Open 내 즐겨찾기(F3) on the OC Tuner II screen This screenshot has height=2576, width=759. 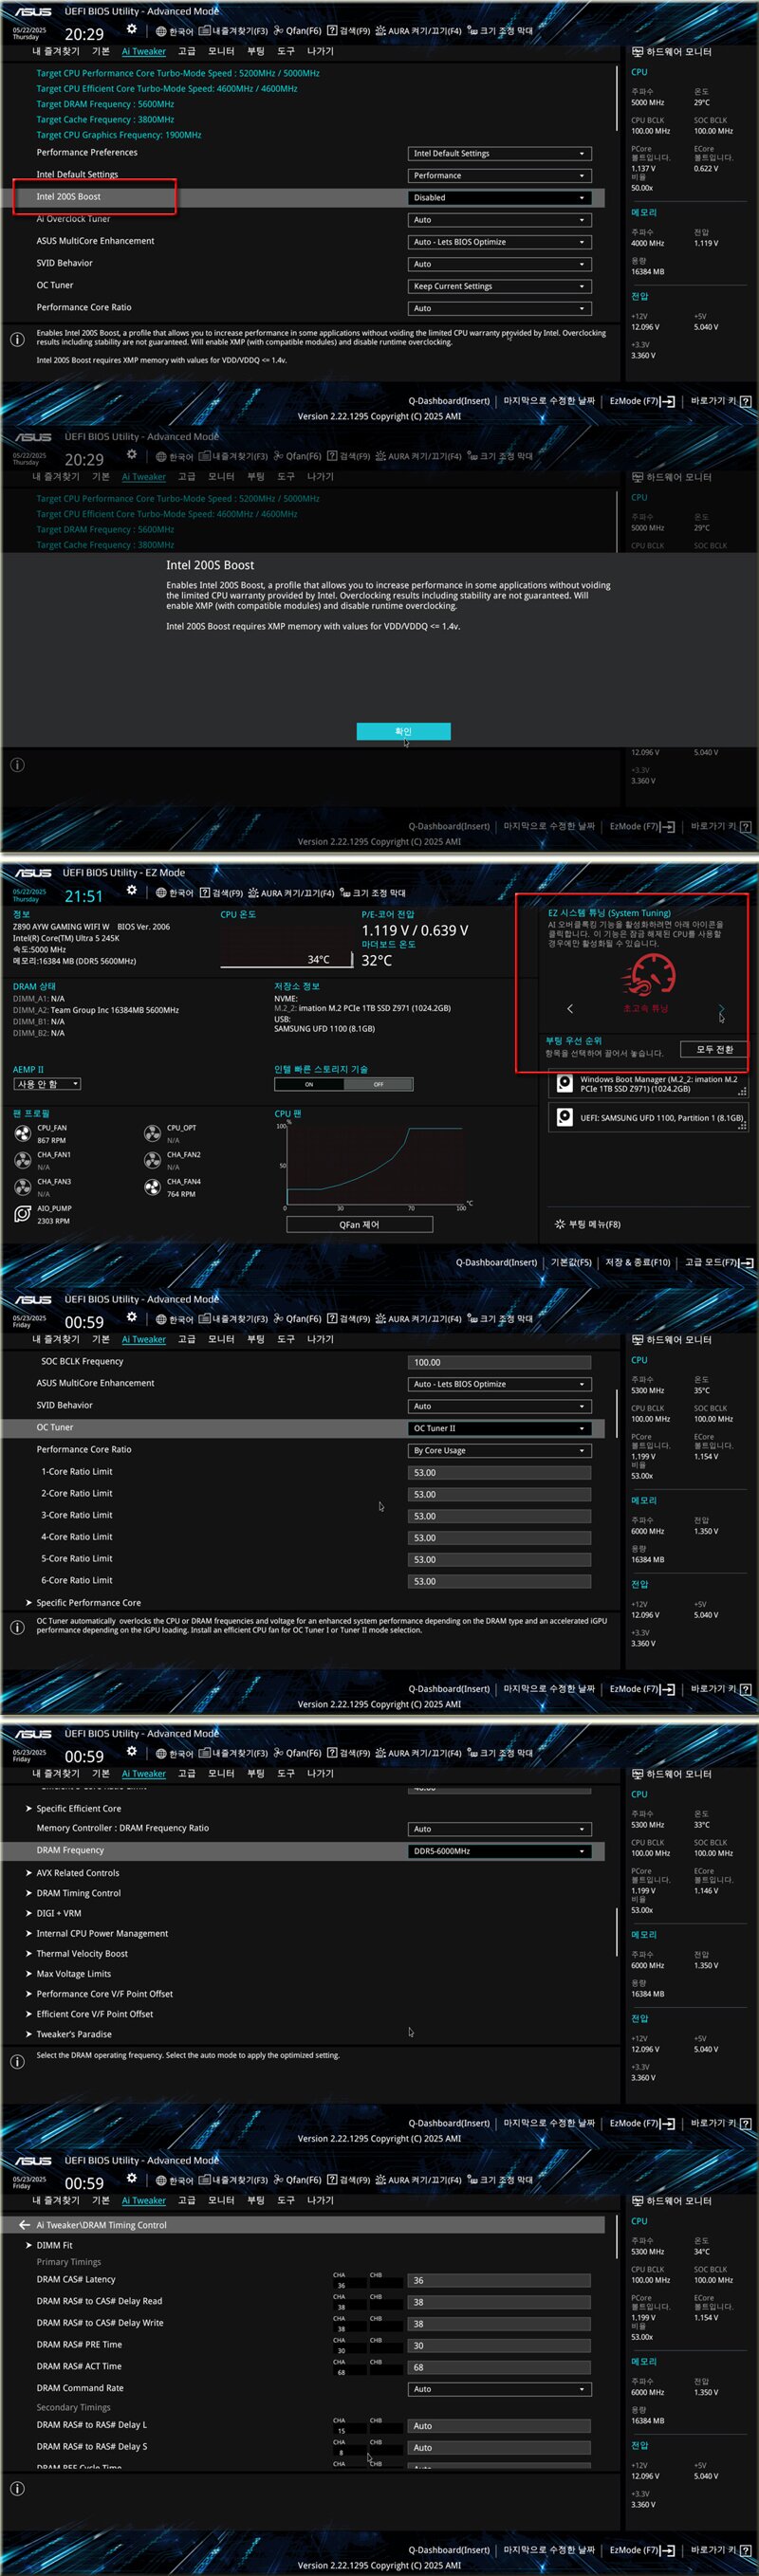click(x=233, y=1319)
